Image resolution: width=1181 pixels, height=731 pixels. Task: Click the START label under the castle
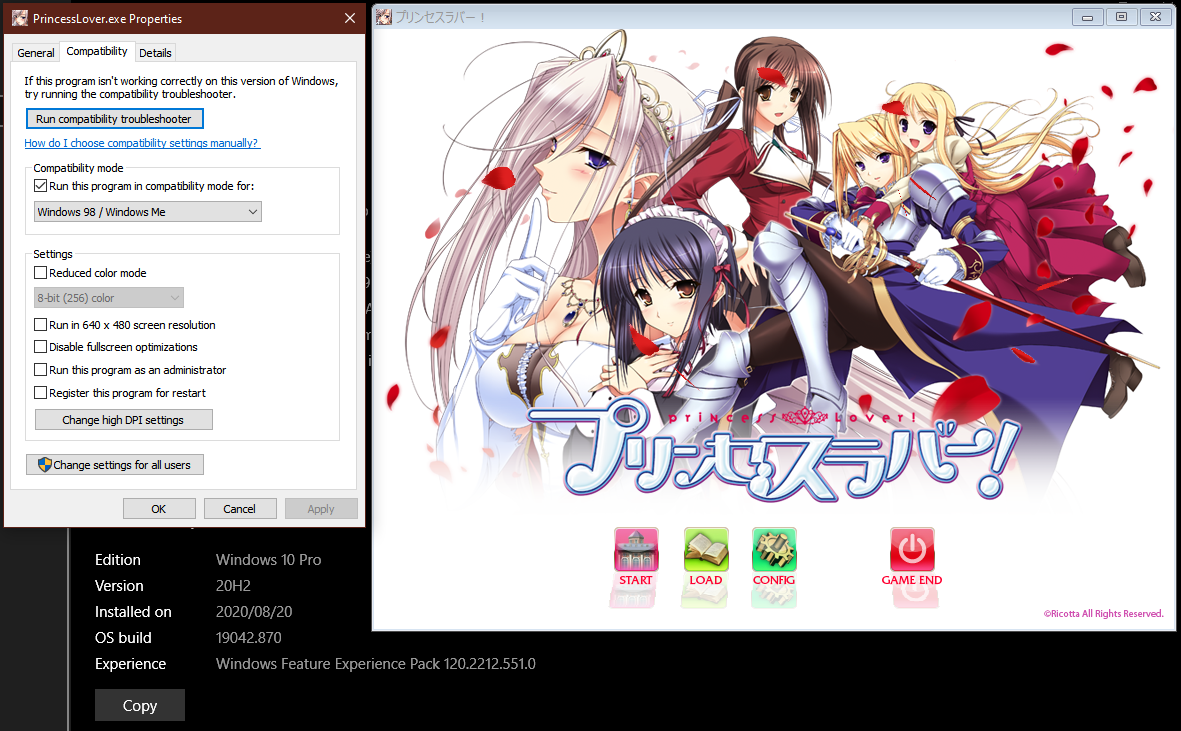pyautogui.click(x=636, y=580)
